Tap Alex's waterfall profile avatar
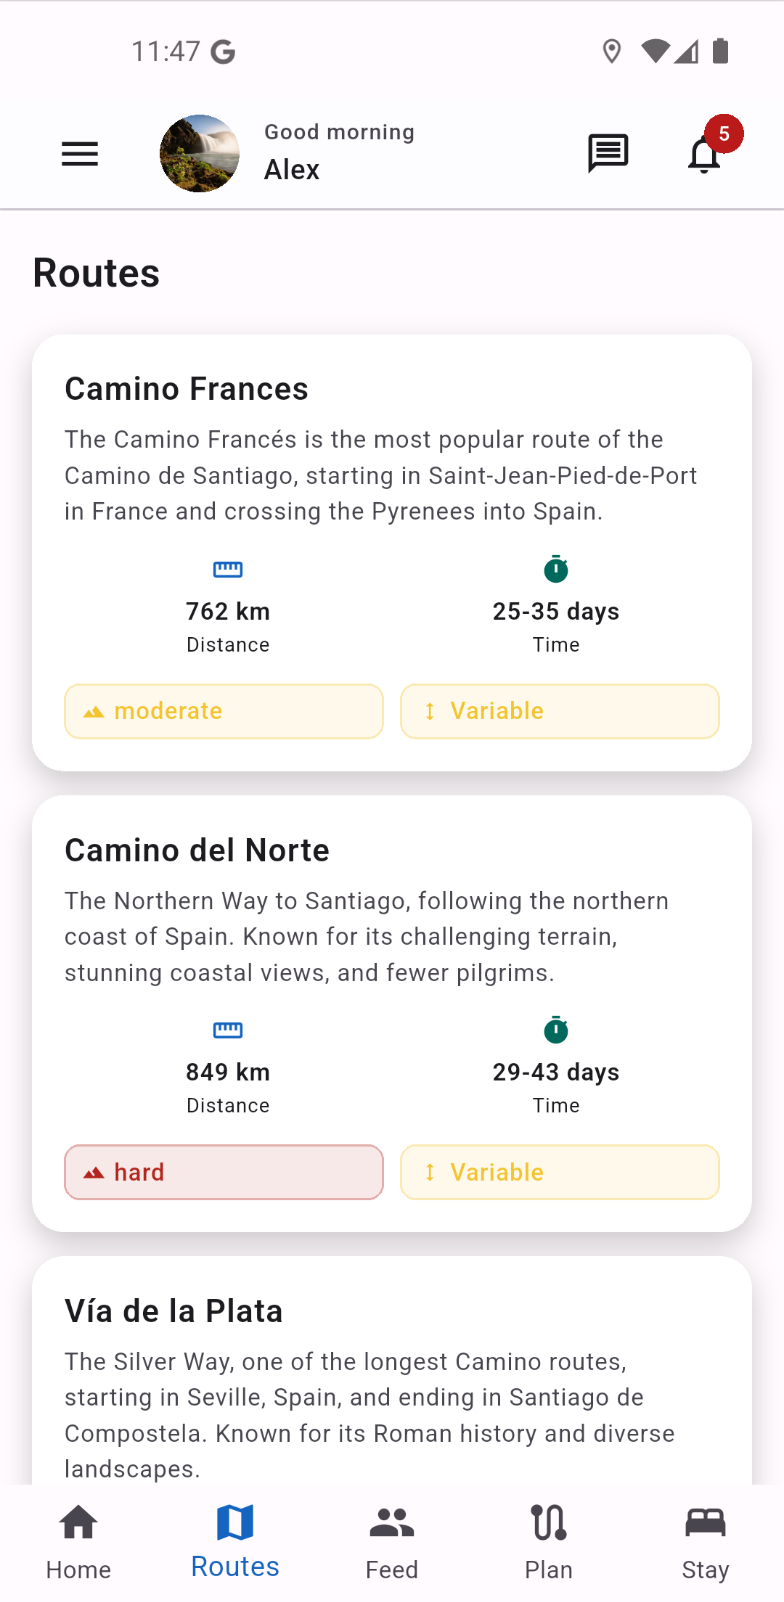The width and height of the screenshot is (784, 1602). click(200, 153)
